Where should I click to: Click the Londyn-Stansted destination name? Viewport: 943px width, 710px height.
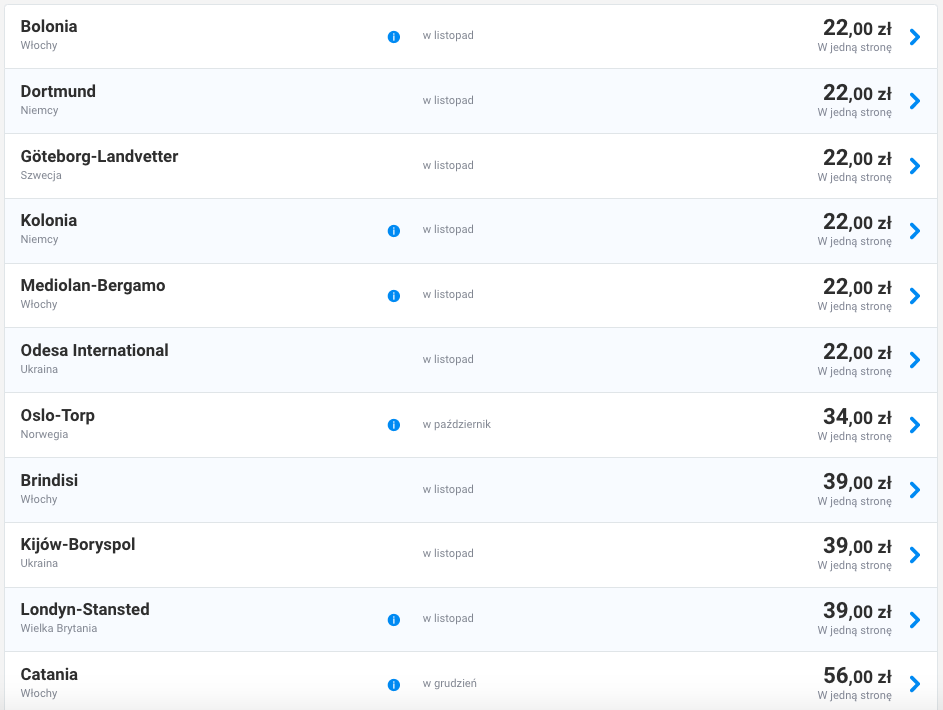point(85,609)
